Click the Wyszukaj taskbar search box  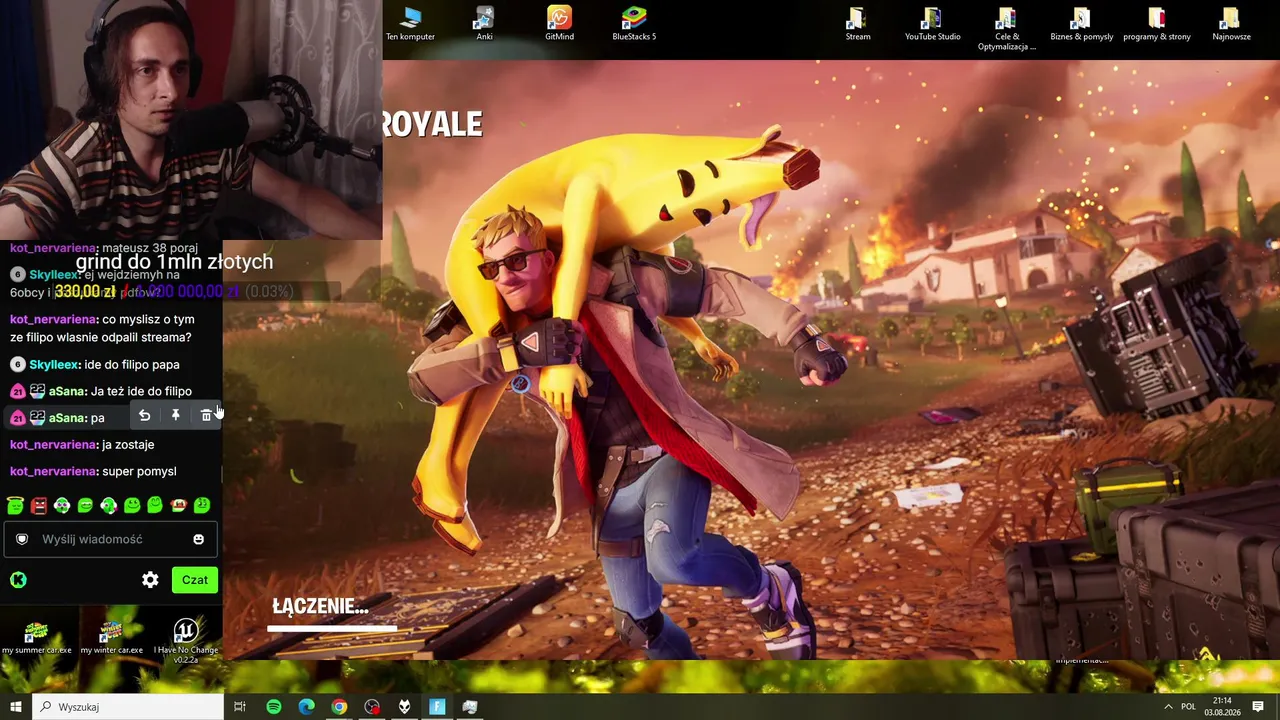(128, 707)
